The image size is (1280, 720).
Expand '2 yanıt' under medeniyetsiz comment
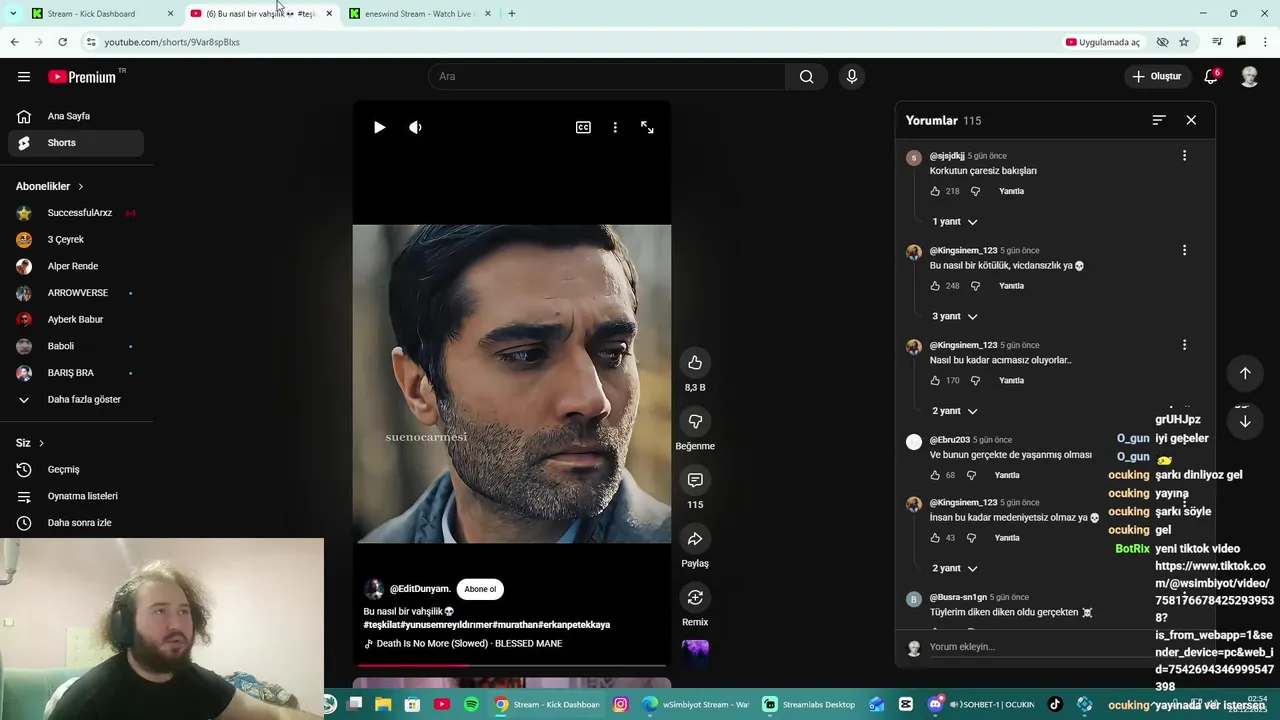click(x=954, y=568)
